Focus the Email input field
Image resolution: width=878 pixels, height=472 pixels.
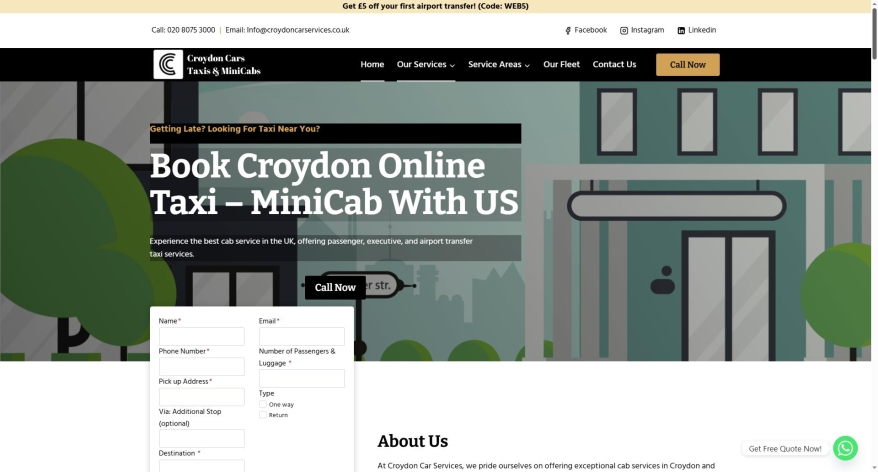(x=302, y=337)
